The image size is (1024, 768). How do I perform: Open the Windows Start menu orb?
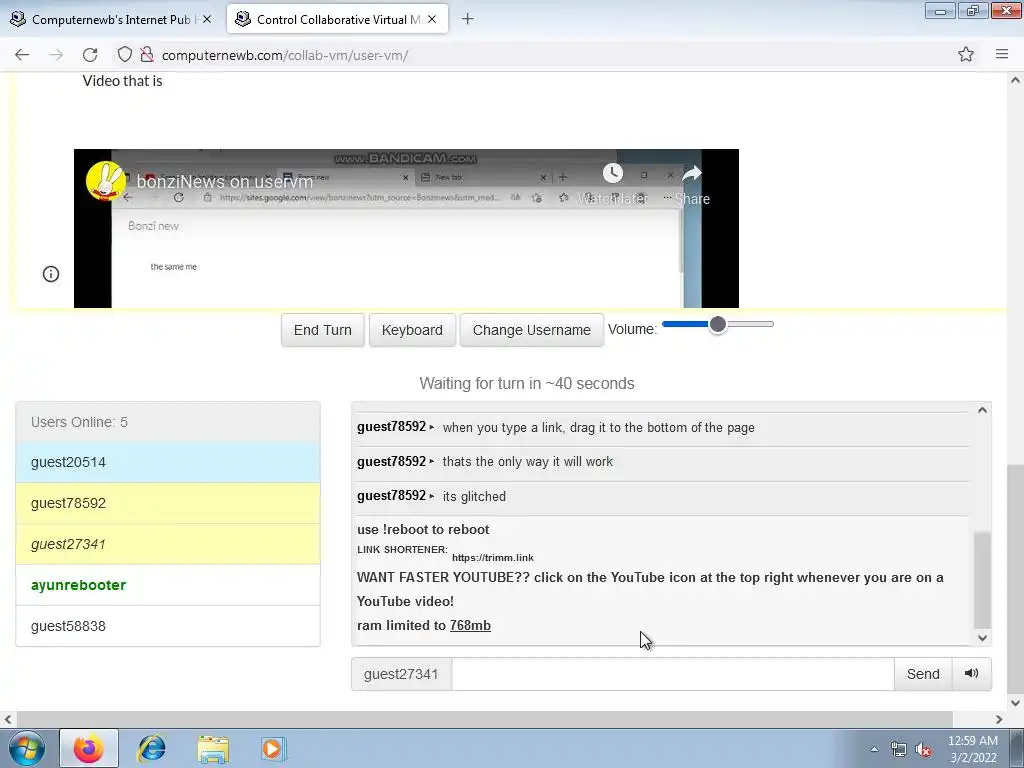tap(27, 748)
